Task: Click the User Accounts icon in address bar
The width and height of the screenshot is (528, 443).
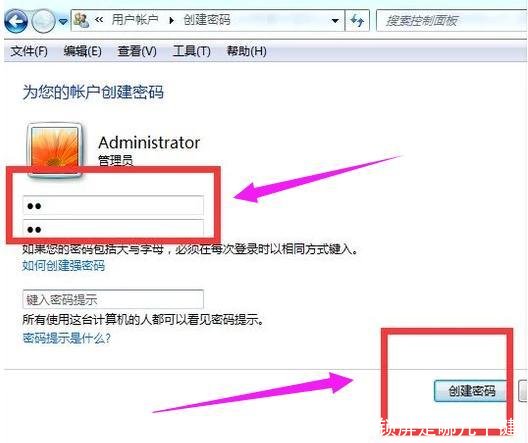Action: [x=81, y=21]
